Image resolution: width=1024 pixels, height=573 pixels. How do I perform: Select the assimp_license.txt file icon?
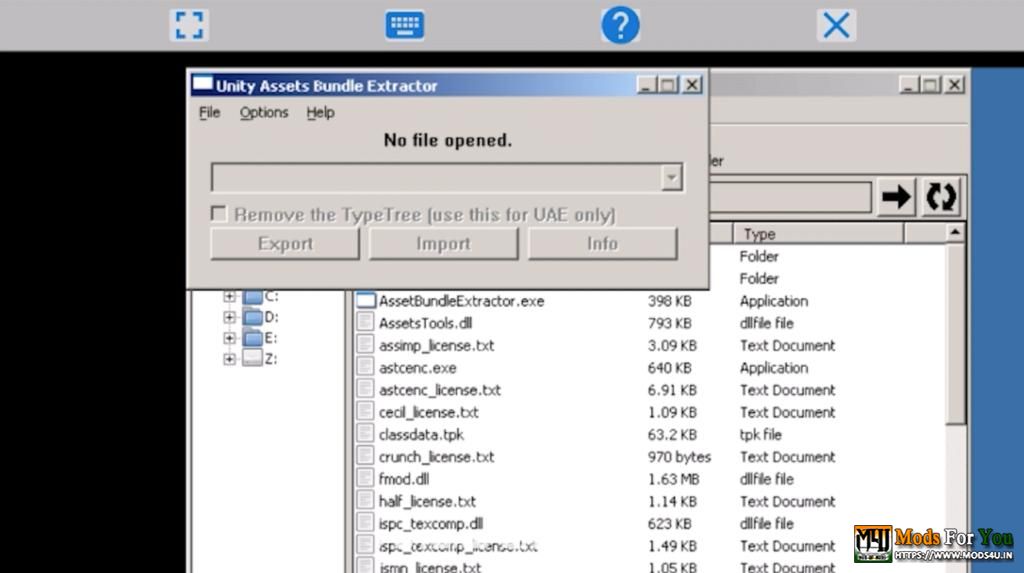pyautogui.click(x=365, y=345)
